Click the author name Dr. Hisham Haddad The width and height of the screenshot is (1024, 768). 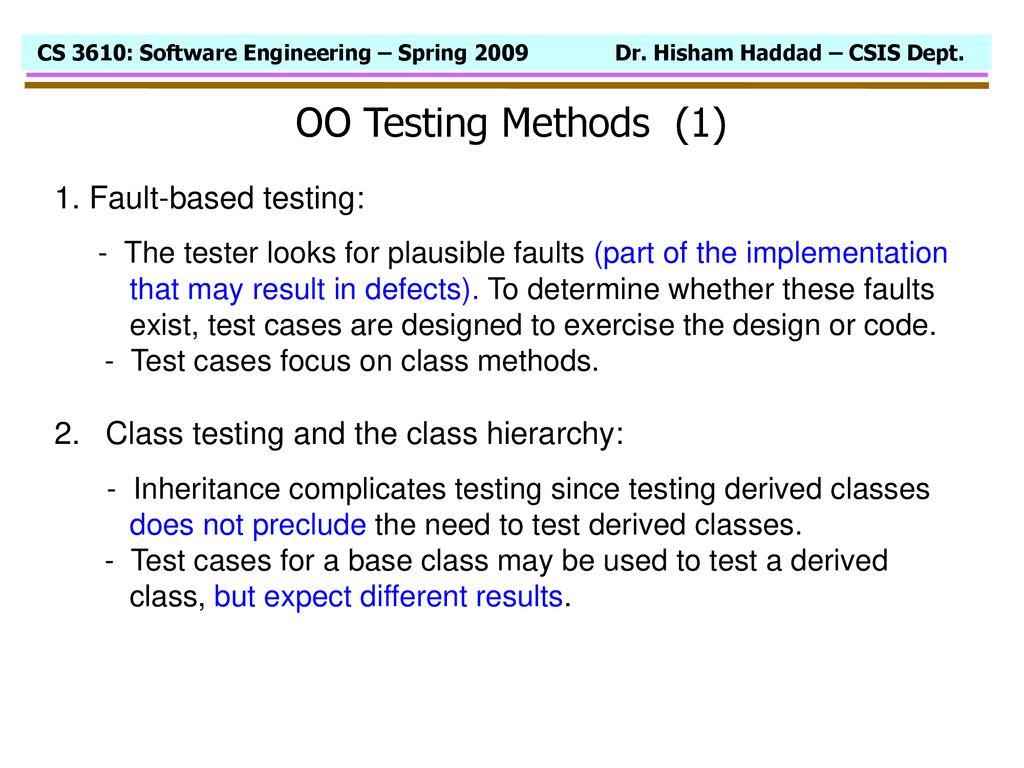(718, 53)
